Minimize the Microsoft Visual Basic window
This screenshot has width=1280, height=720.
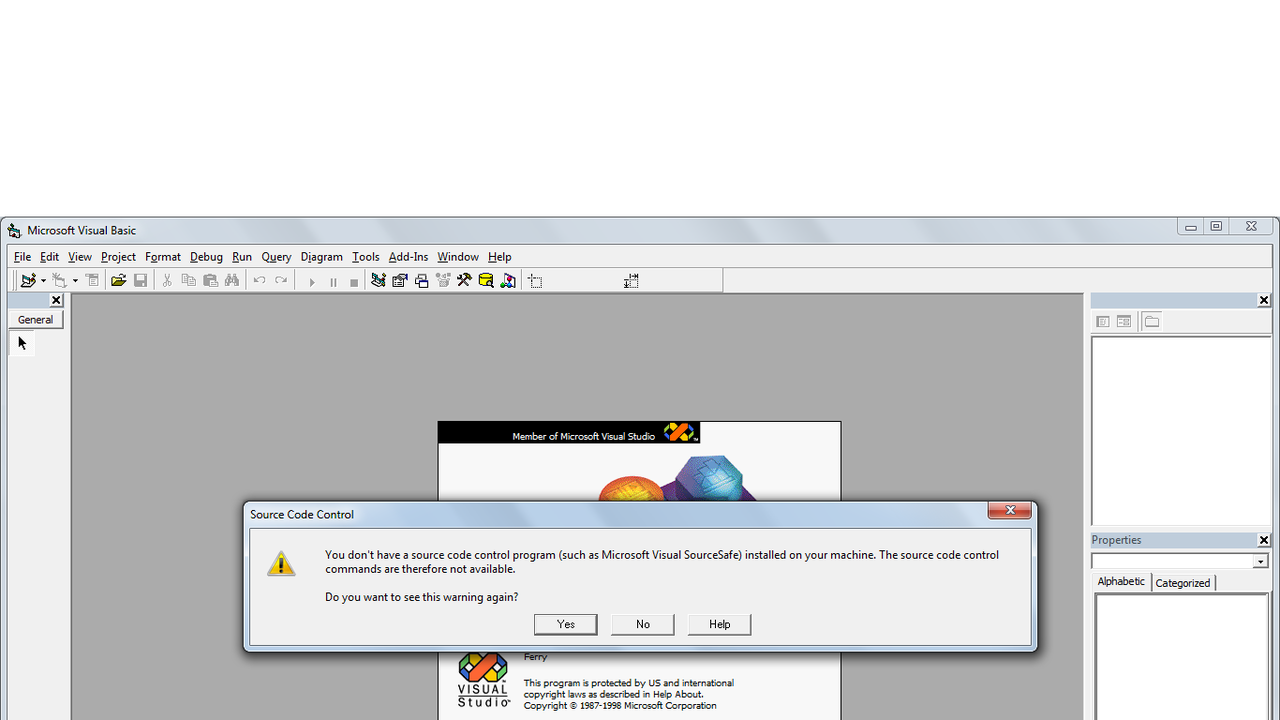[1190, 227]
